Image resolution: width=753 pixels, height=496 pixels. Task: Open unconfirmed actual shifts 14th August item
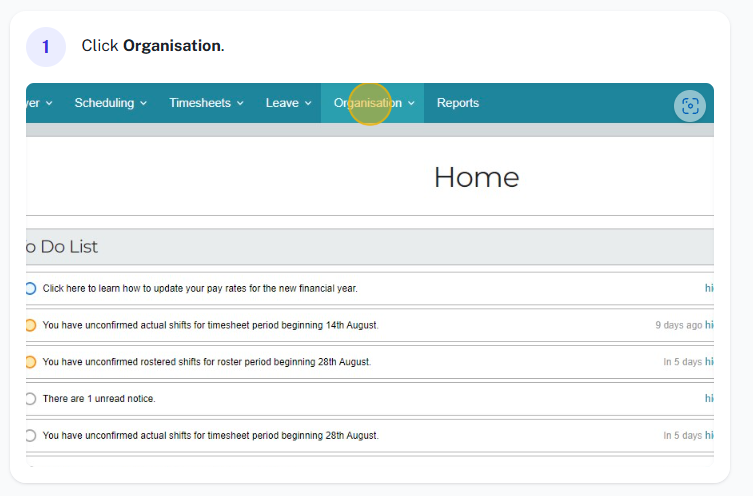click(210, 325)
